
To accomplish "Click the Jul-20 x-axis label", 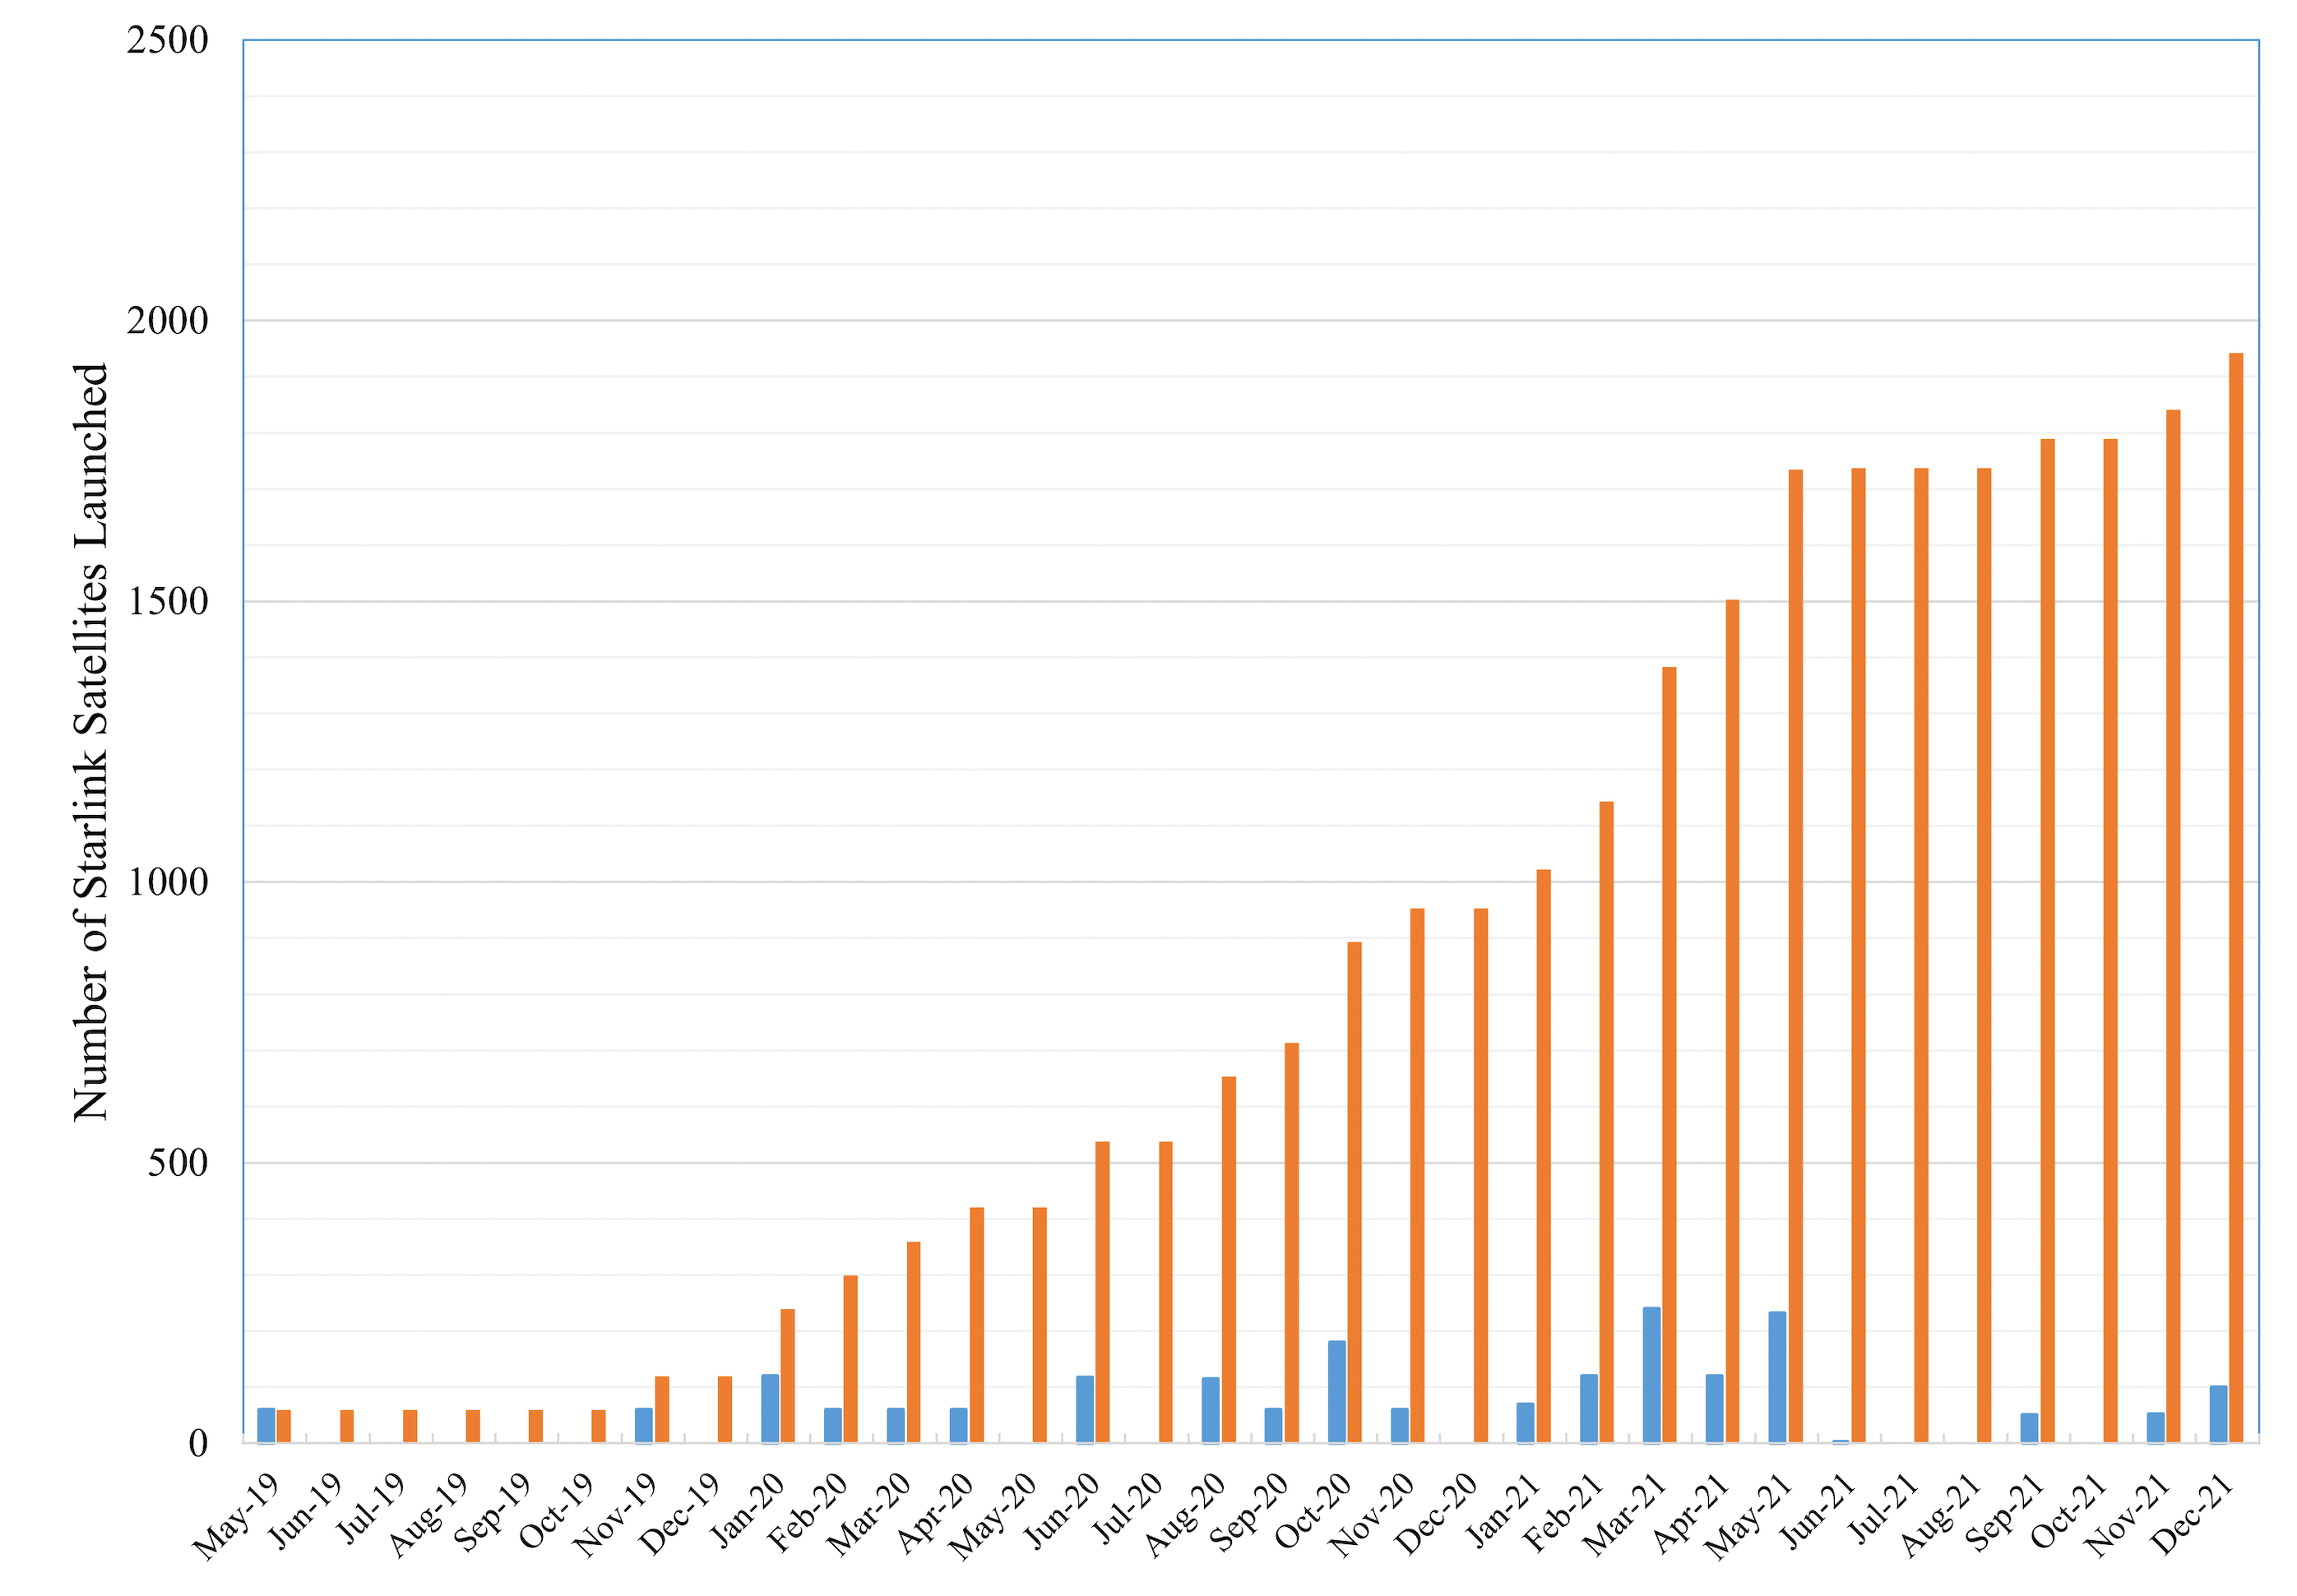I will coord(1128,1509).
